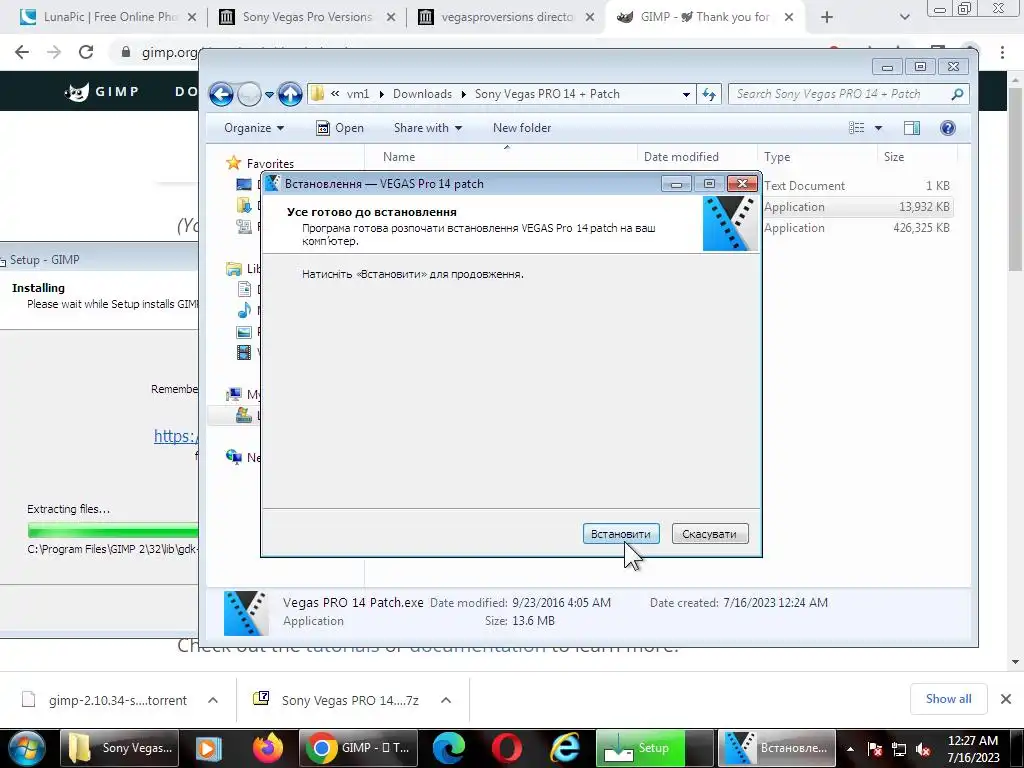Select the 13,932 KB Application row
The height and width of the screenshot is (768, 1024).
pyautogui.click(x=857, y=206)
